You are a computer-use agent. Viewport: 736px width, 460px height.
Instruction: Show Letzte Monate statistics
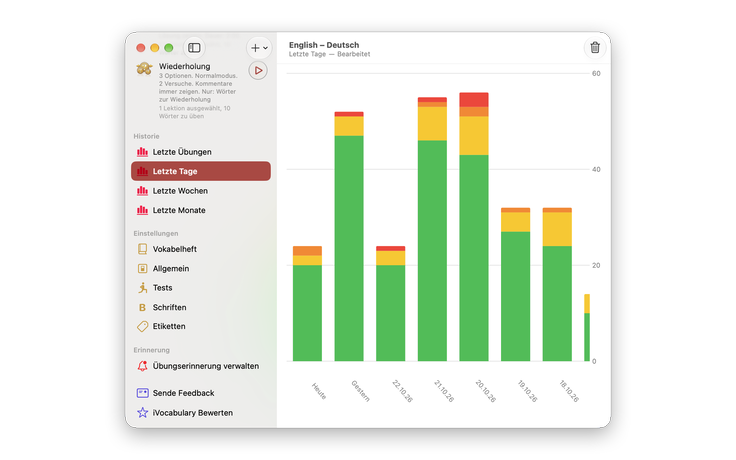(201, 210)
